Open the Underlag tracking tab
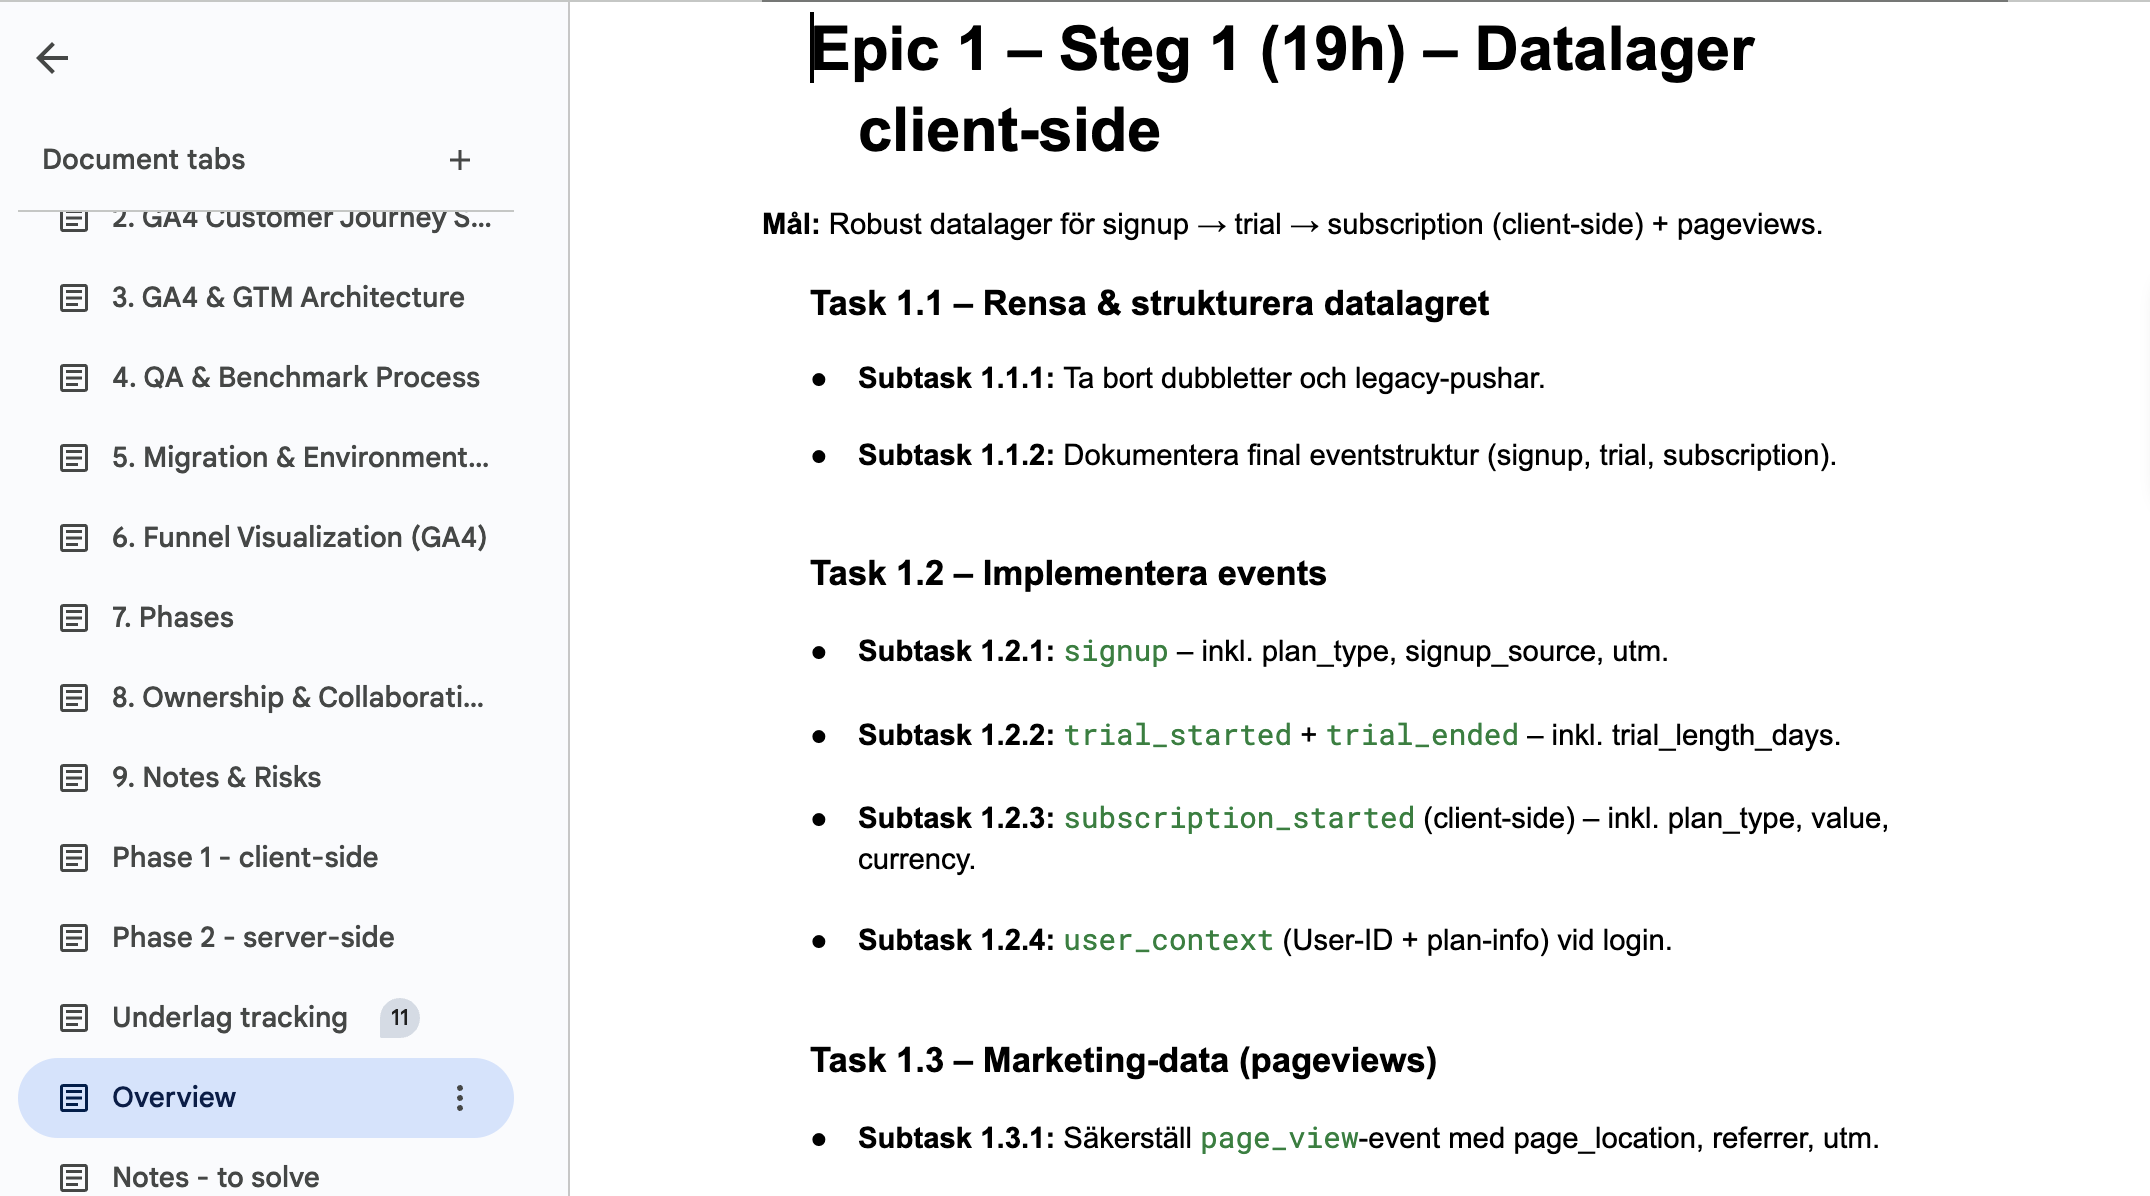Viewport: 2150px width, 1196px height. [x=230, y=1017]
